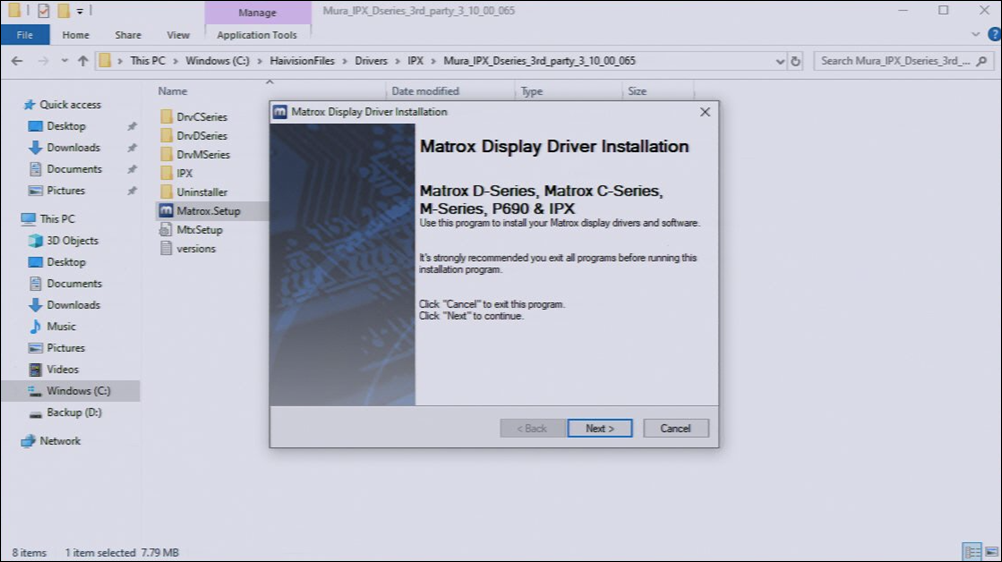Select the versions text file

point(195,248)
